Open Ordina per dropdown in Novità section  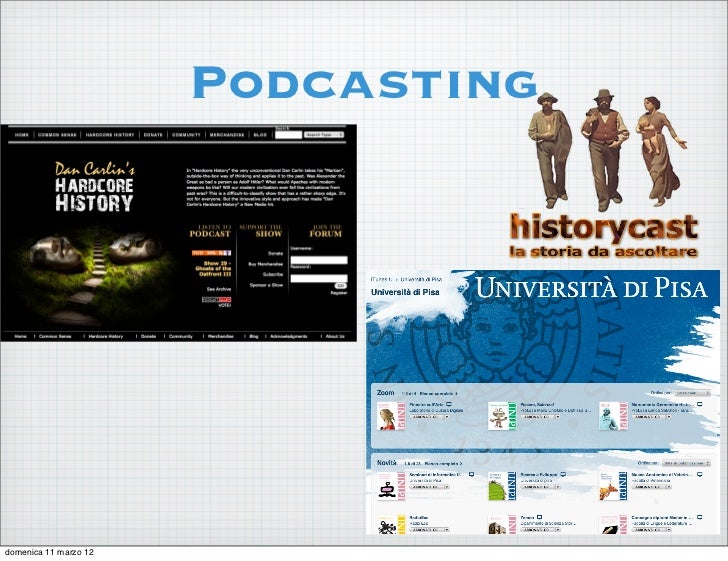click(686, 463)
